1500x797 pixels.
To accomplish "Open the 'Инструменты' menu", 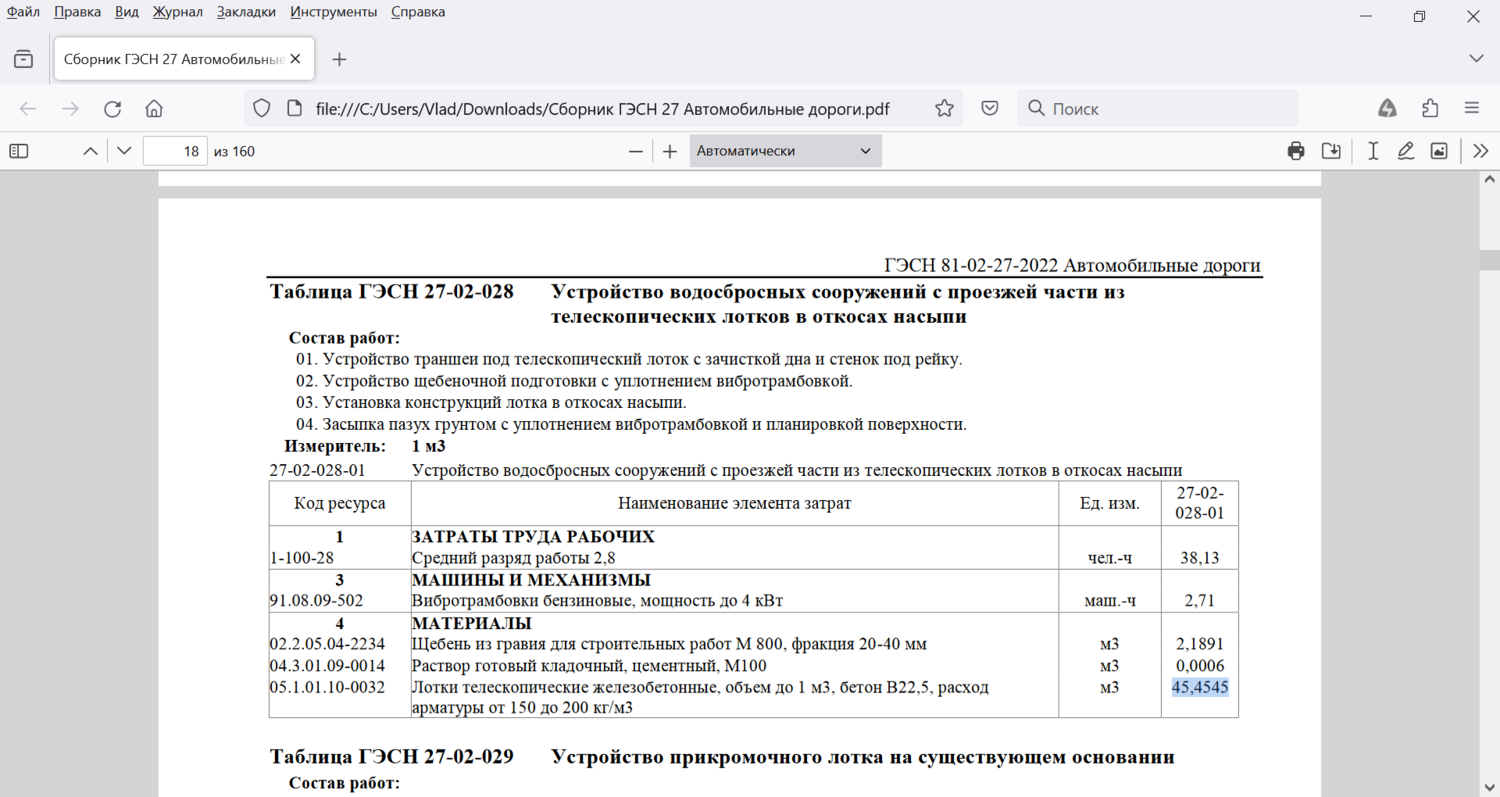I will pos(333,12).
